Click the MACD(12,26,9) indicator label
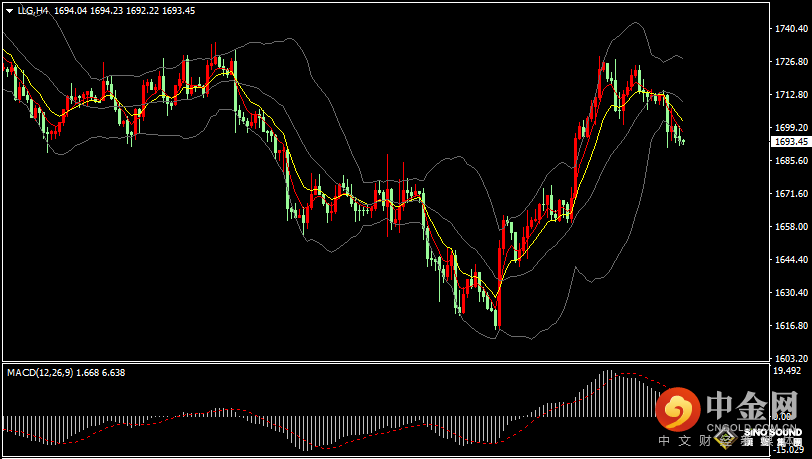 [40, 372]
